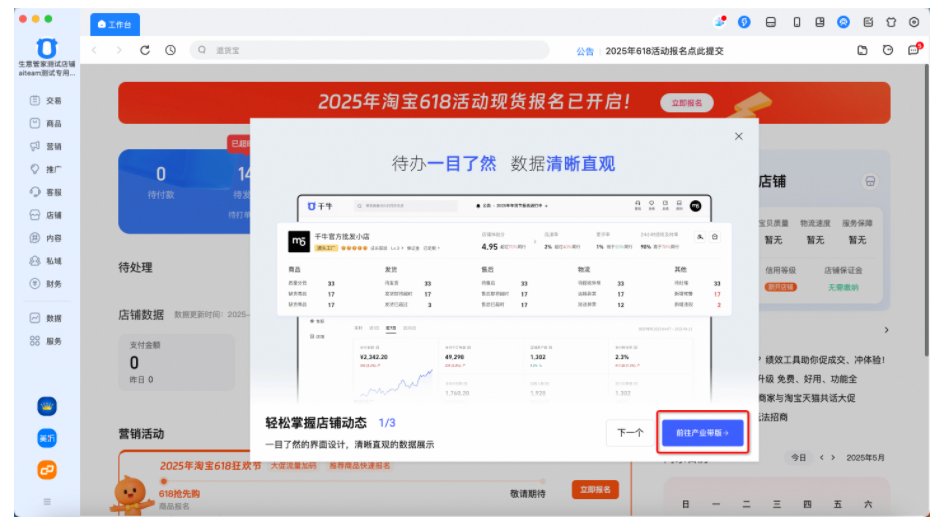This screenshot has height=527, width=948.
Task: Open the 美折 app icon in sidebar
Action: coord(47,438)
